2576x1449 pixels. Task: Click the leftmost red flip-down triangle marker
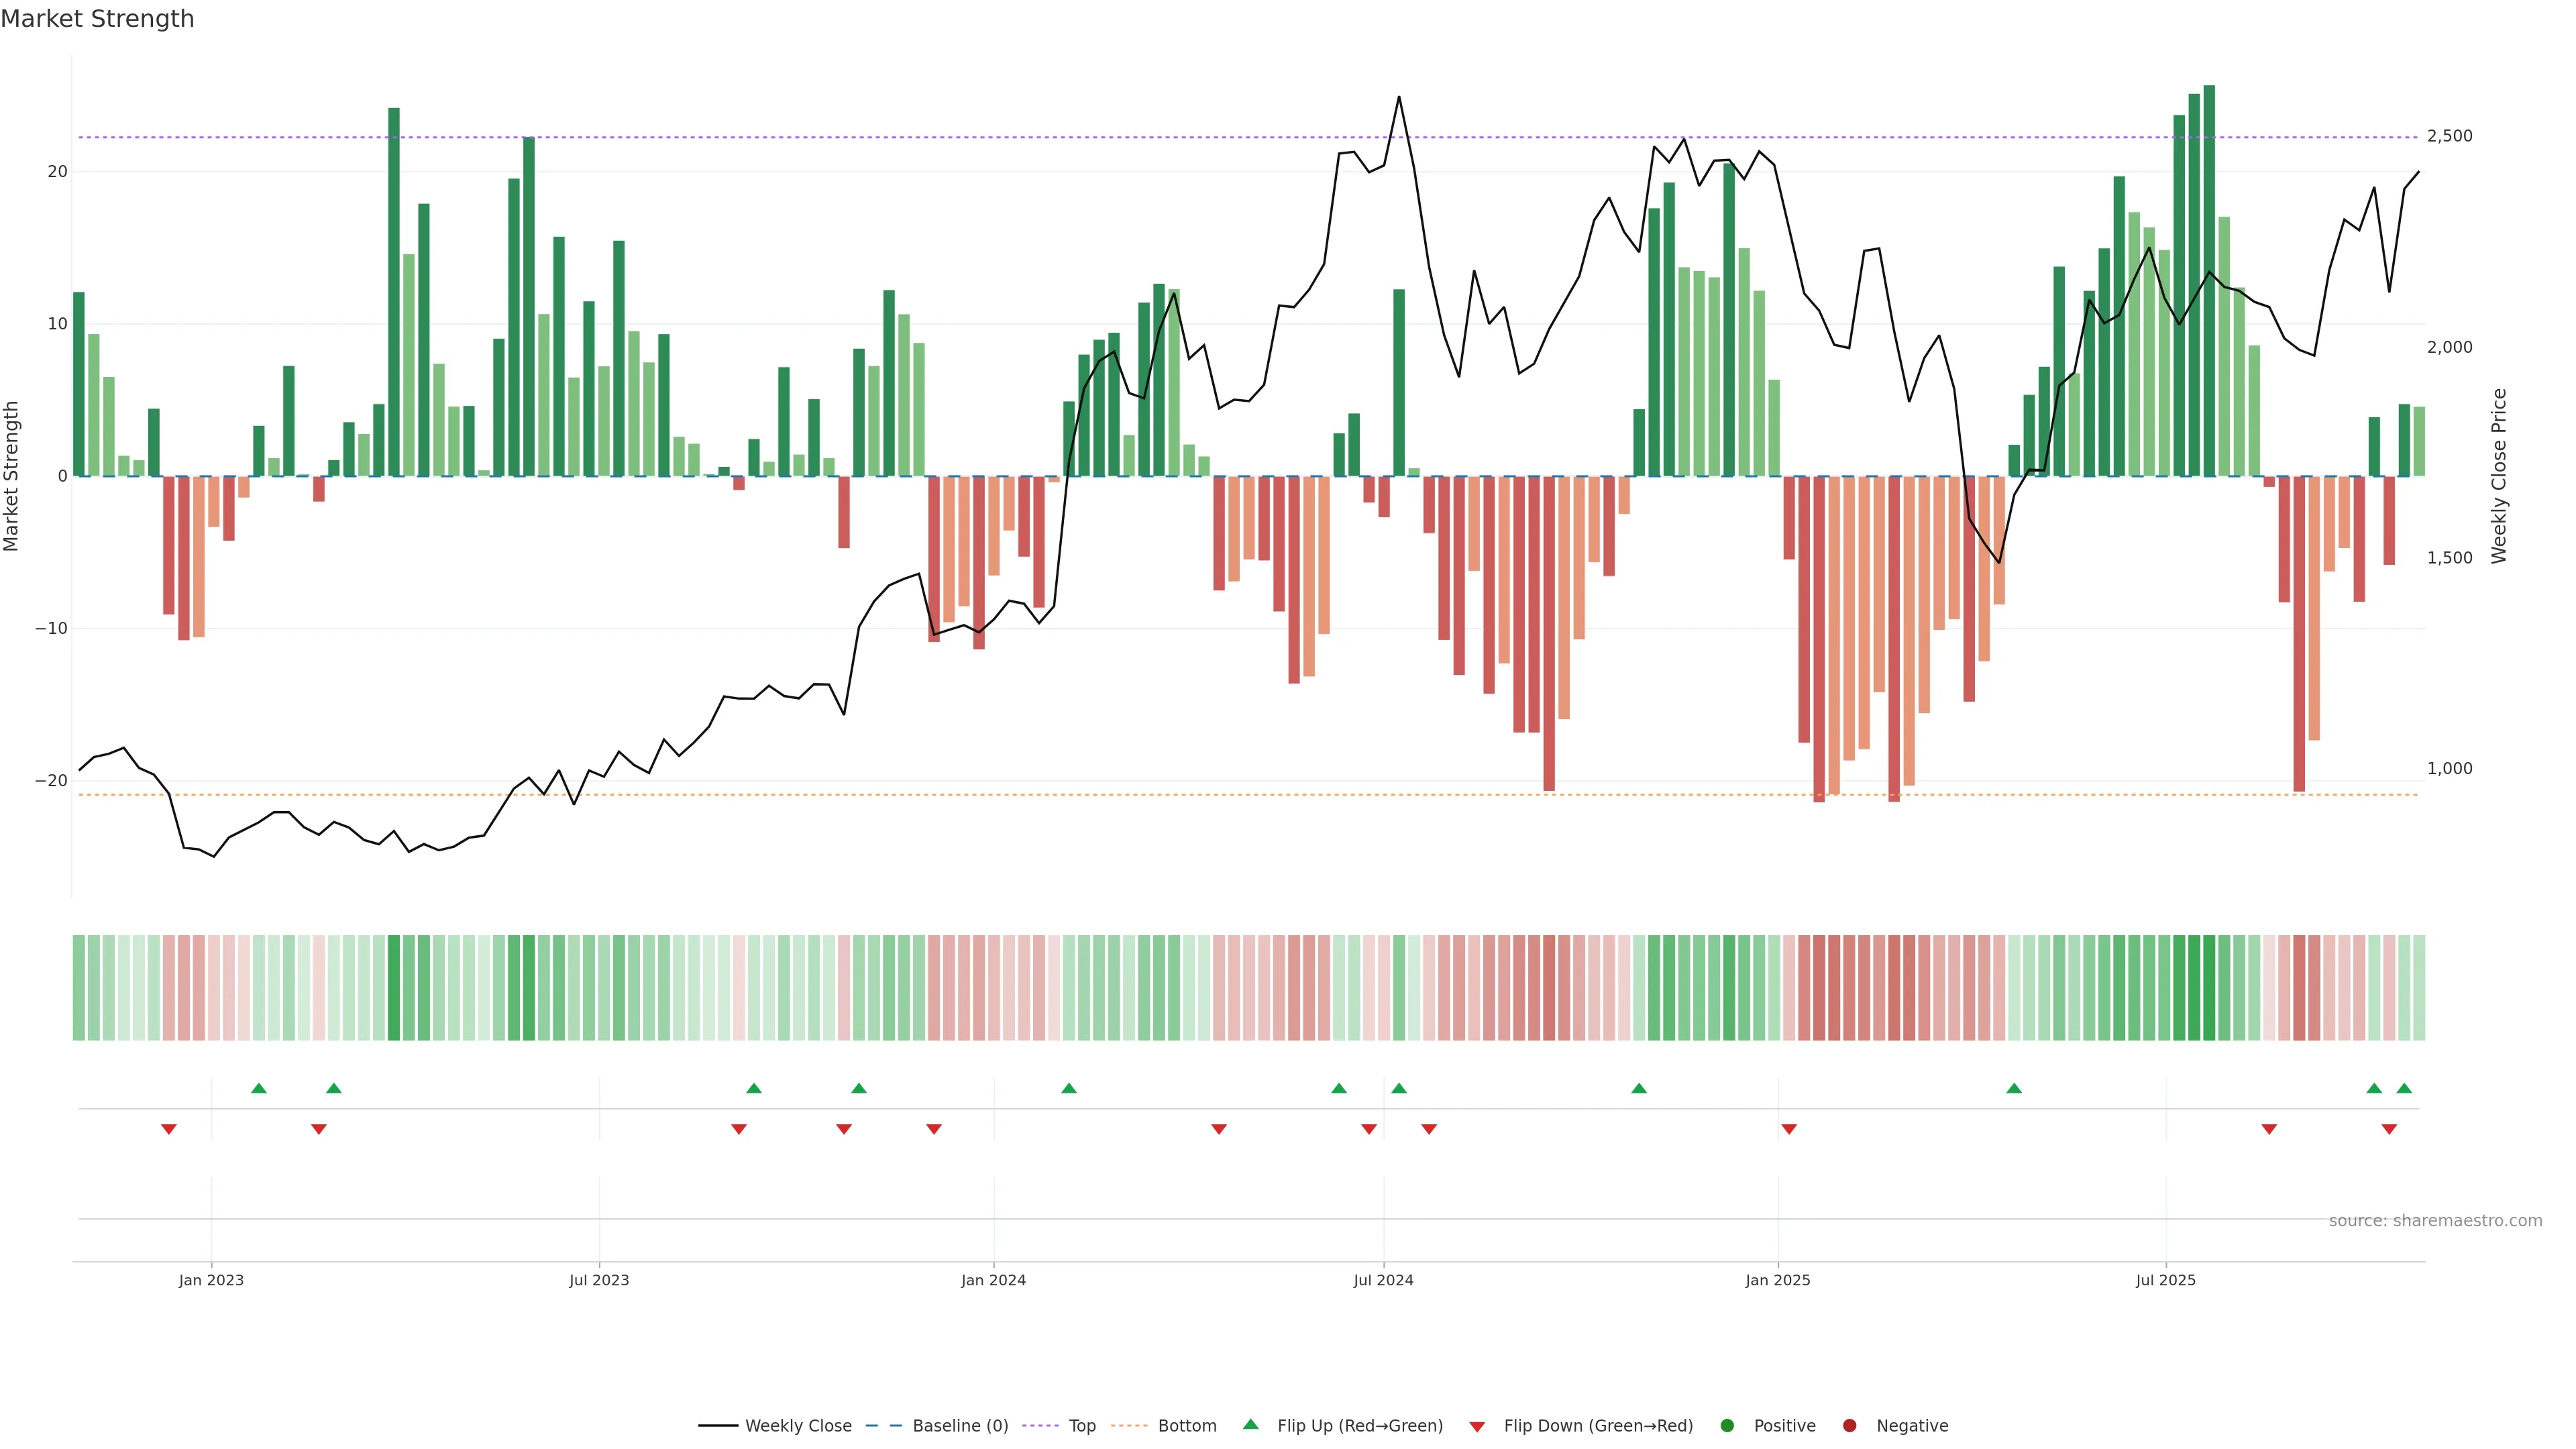pos(169,1129)
